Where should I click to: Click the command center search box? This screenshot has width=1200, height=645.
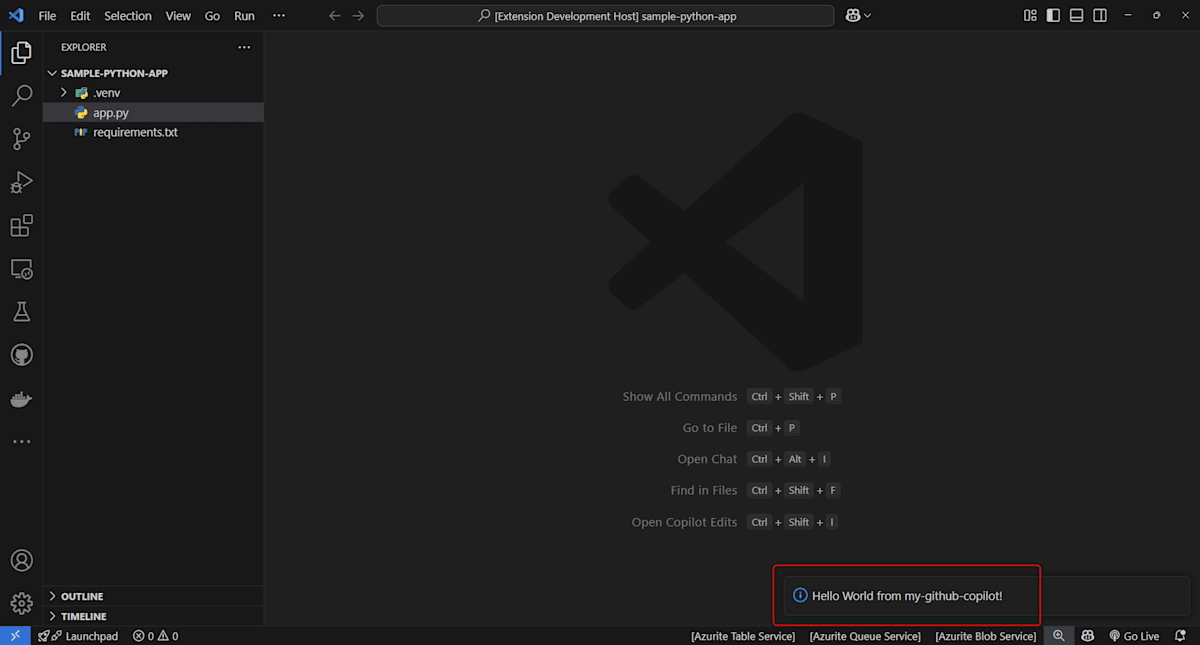point(605,16)
